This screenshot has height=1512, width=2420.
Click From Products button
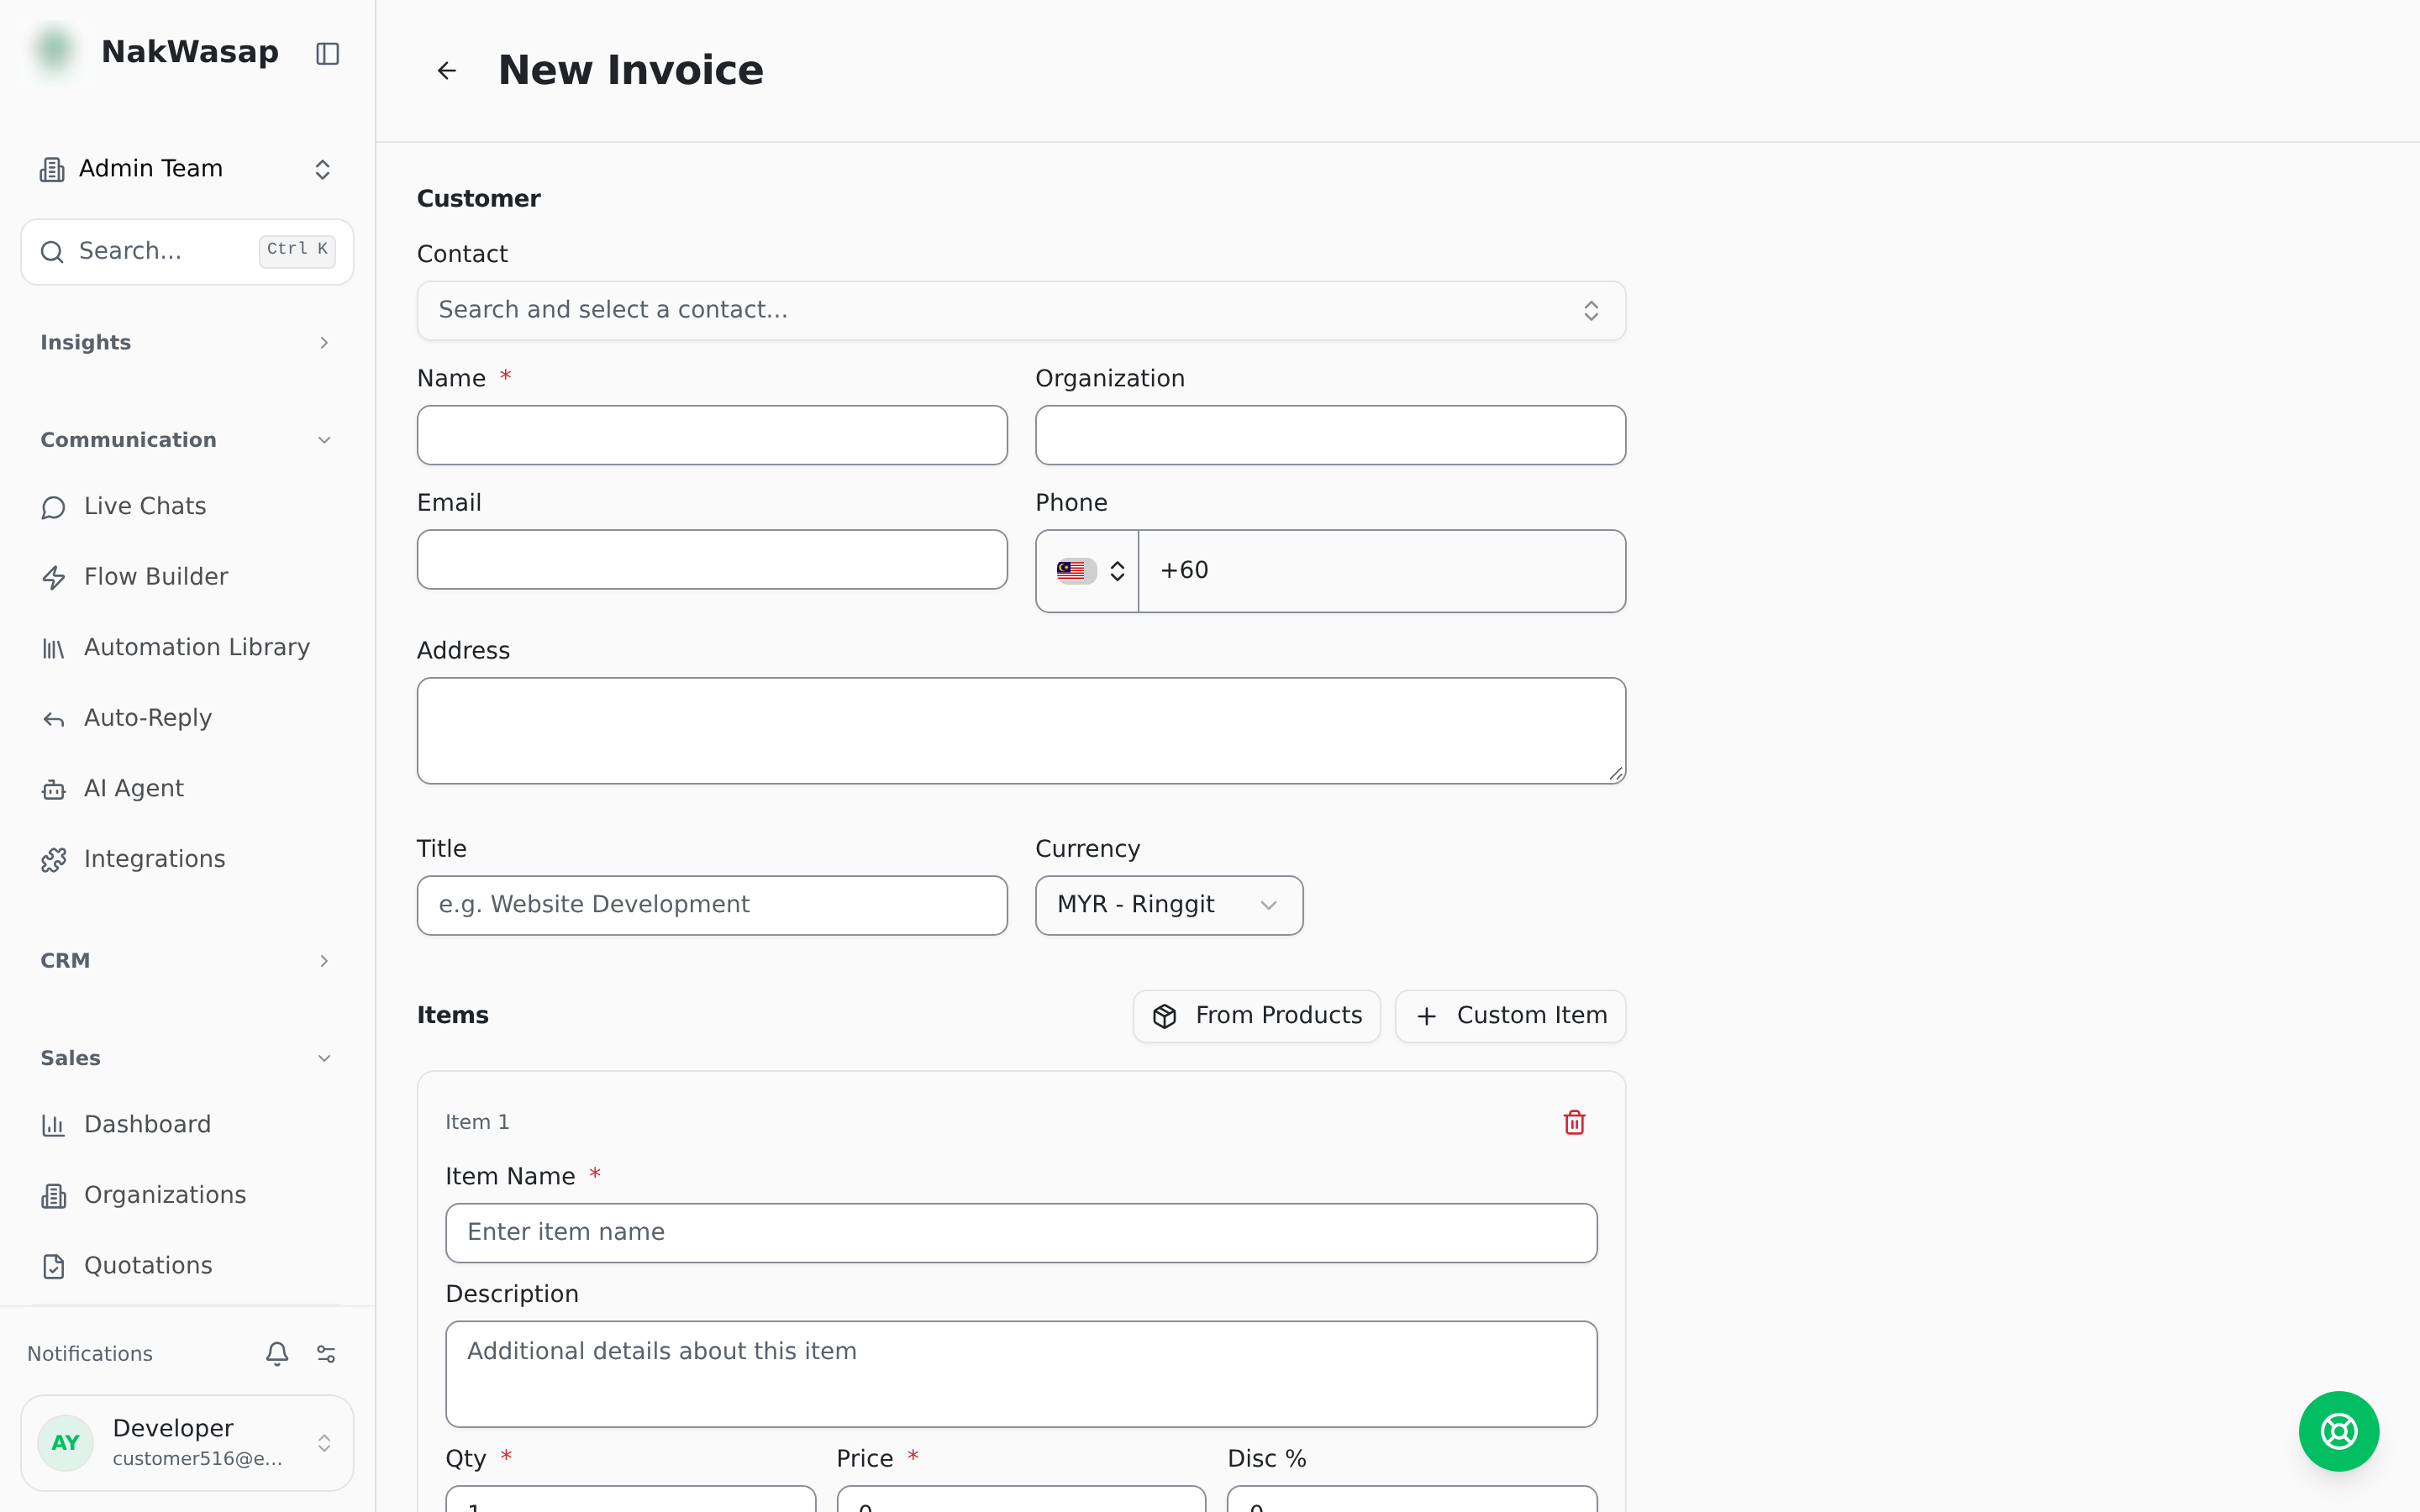tap(1256, 1016)
